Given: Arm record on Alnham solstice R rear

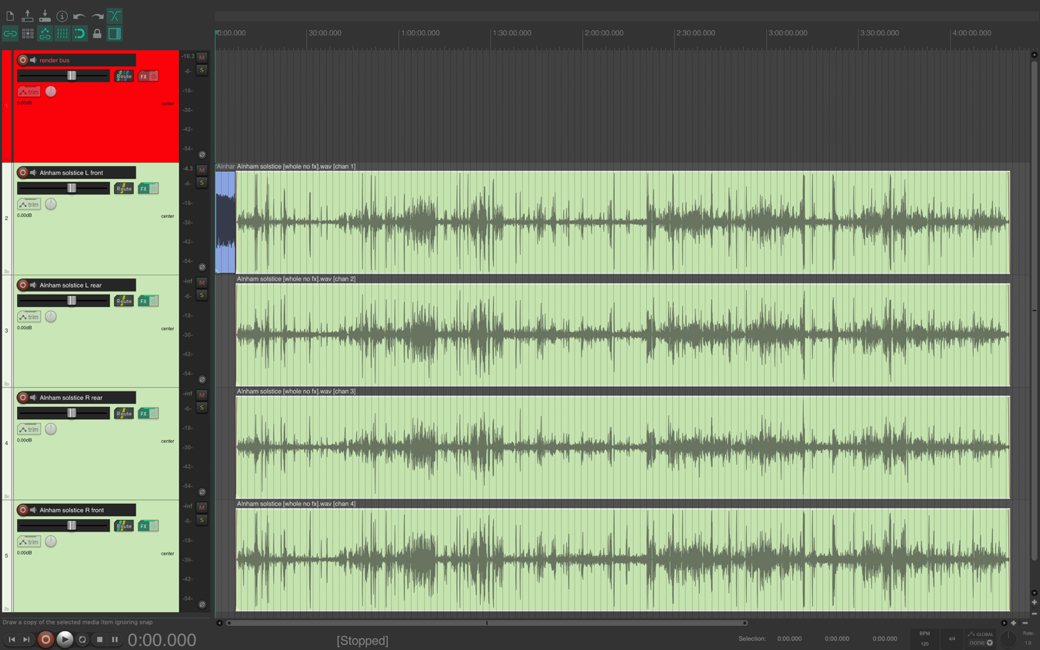Looking at the screenshot, I should click(23, 397).
